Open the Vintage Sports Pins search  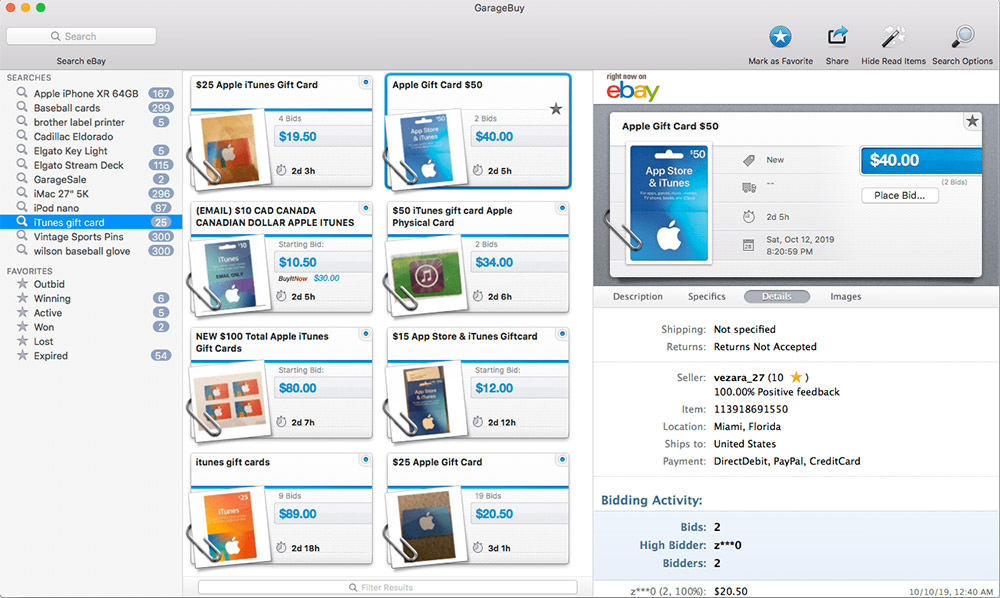91,237
